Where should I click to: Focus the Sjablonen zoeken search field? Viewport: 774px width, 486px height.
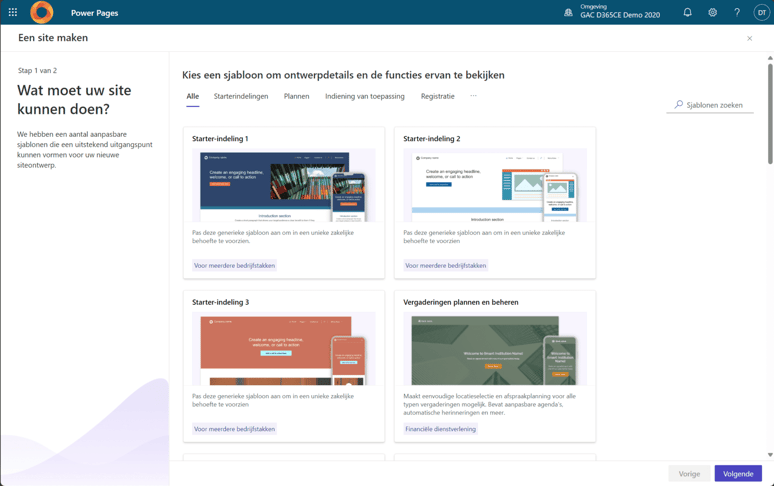coord(710,105)
